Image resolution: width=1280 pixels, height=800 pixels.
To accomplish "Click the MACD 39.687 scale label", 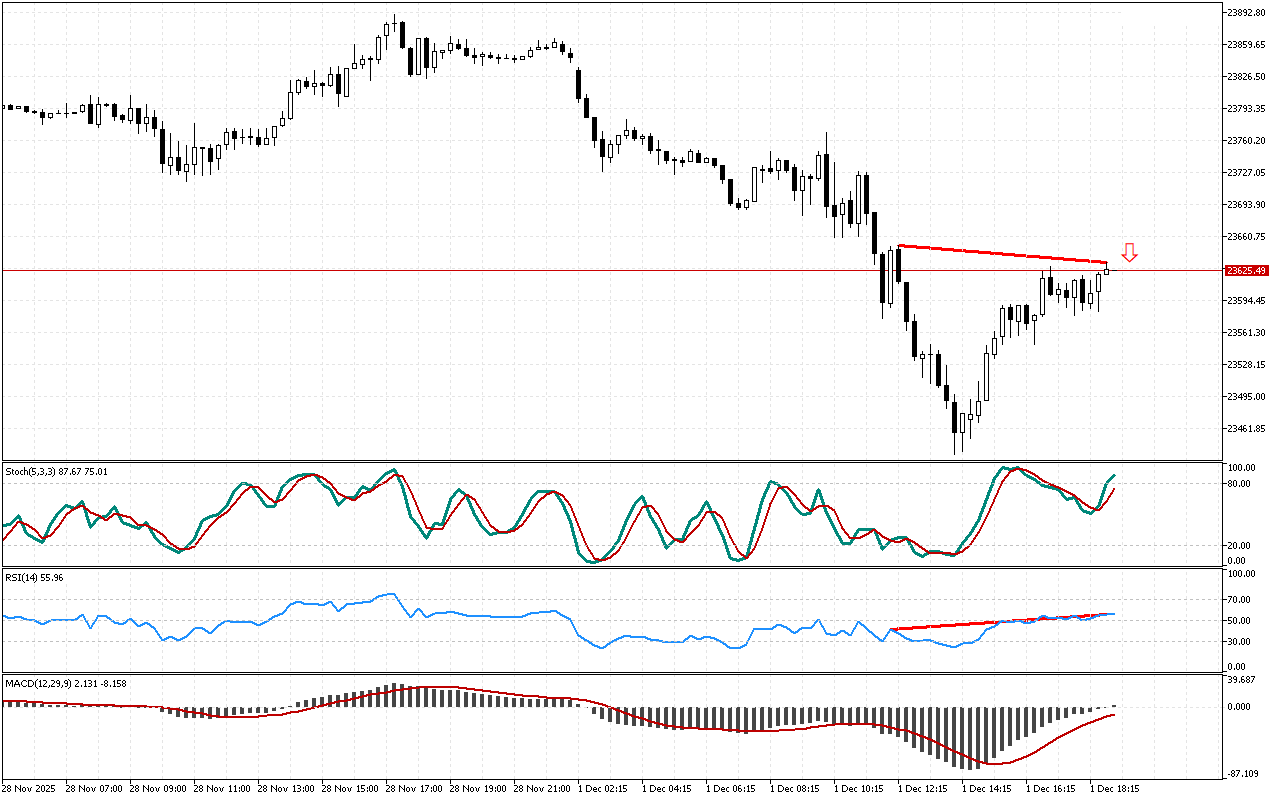I will tap(1244, 680).
